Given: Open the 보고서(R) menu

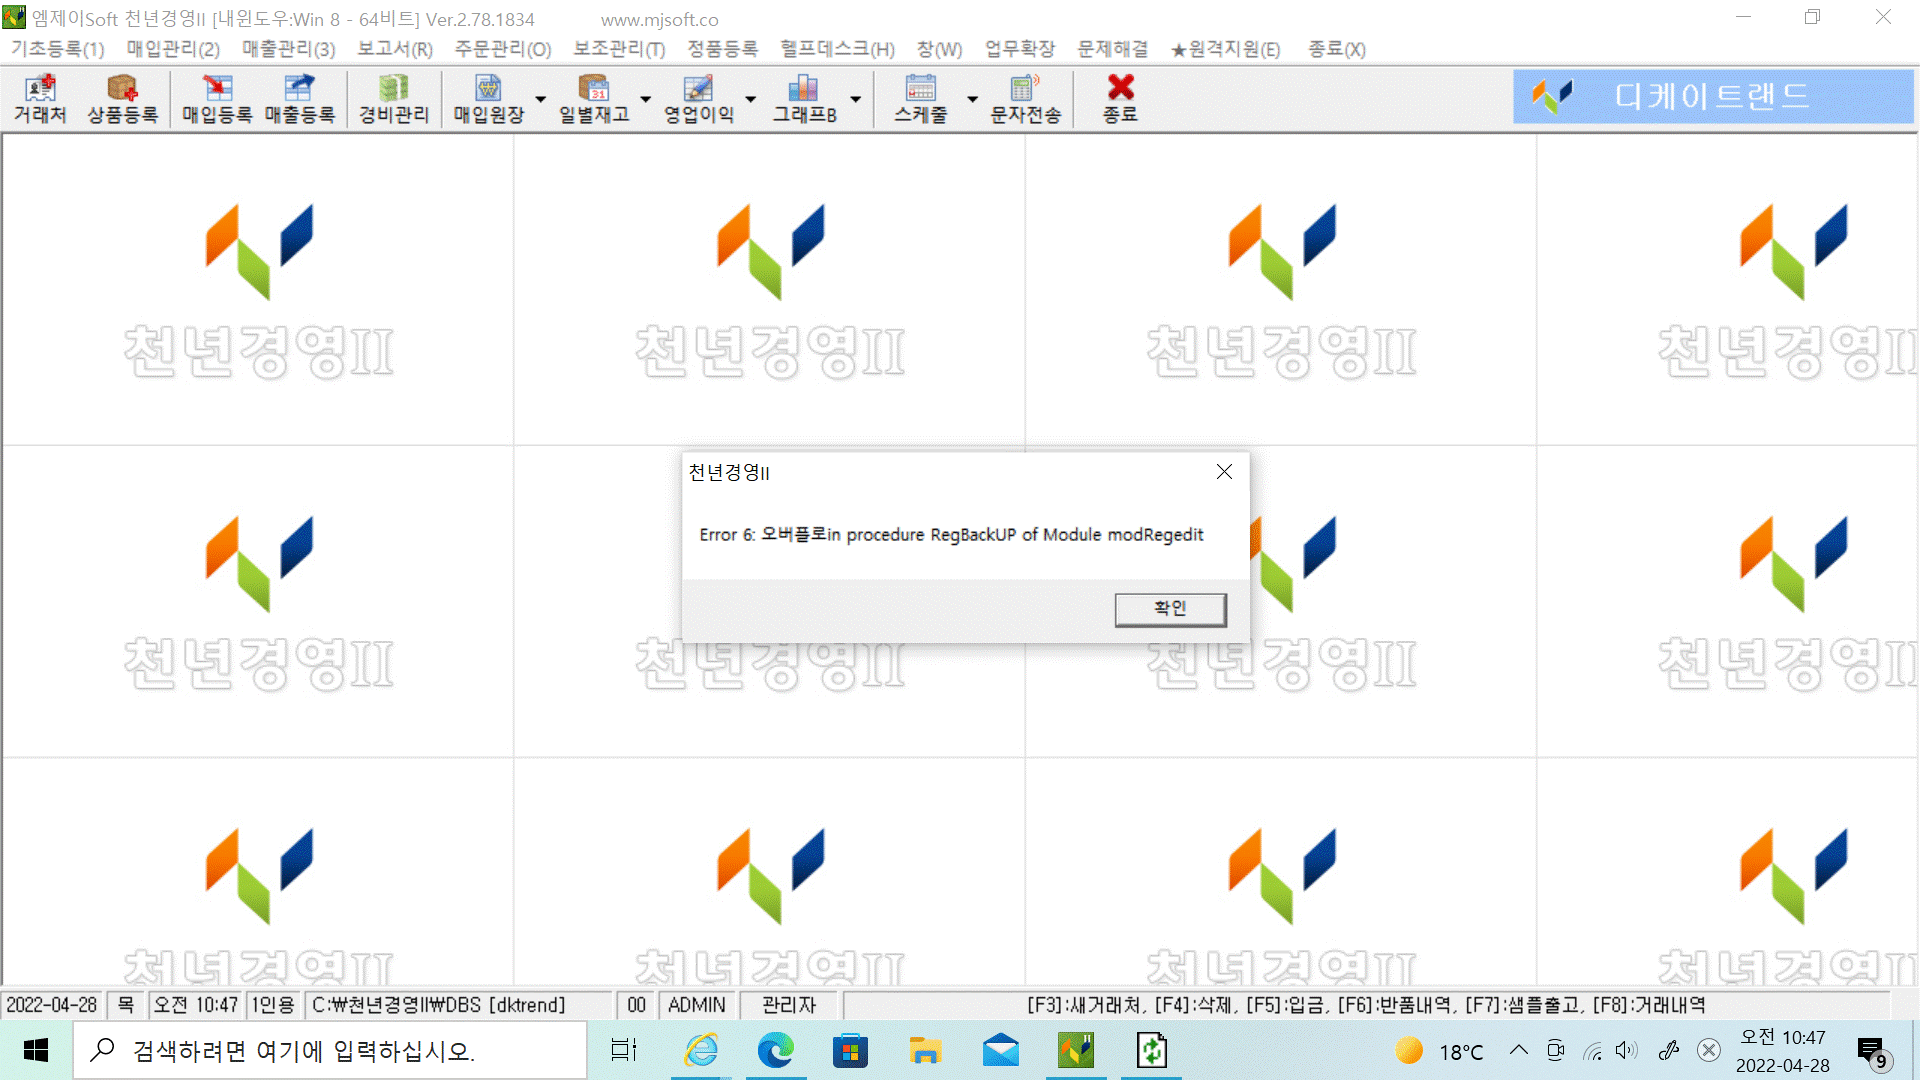Looking at the screenshot, I should [395, 49].
